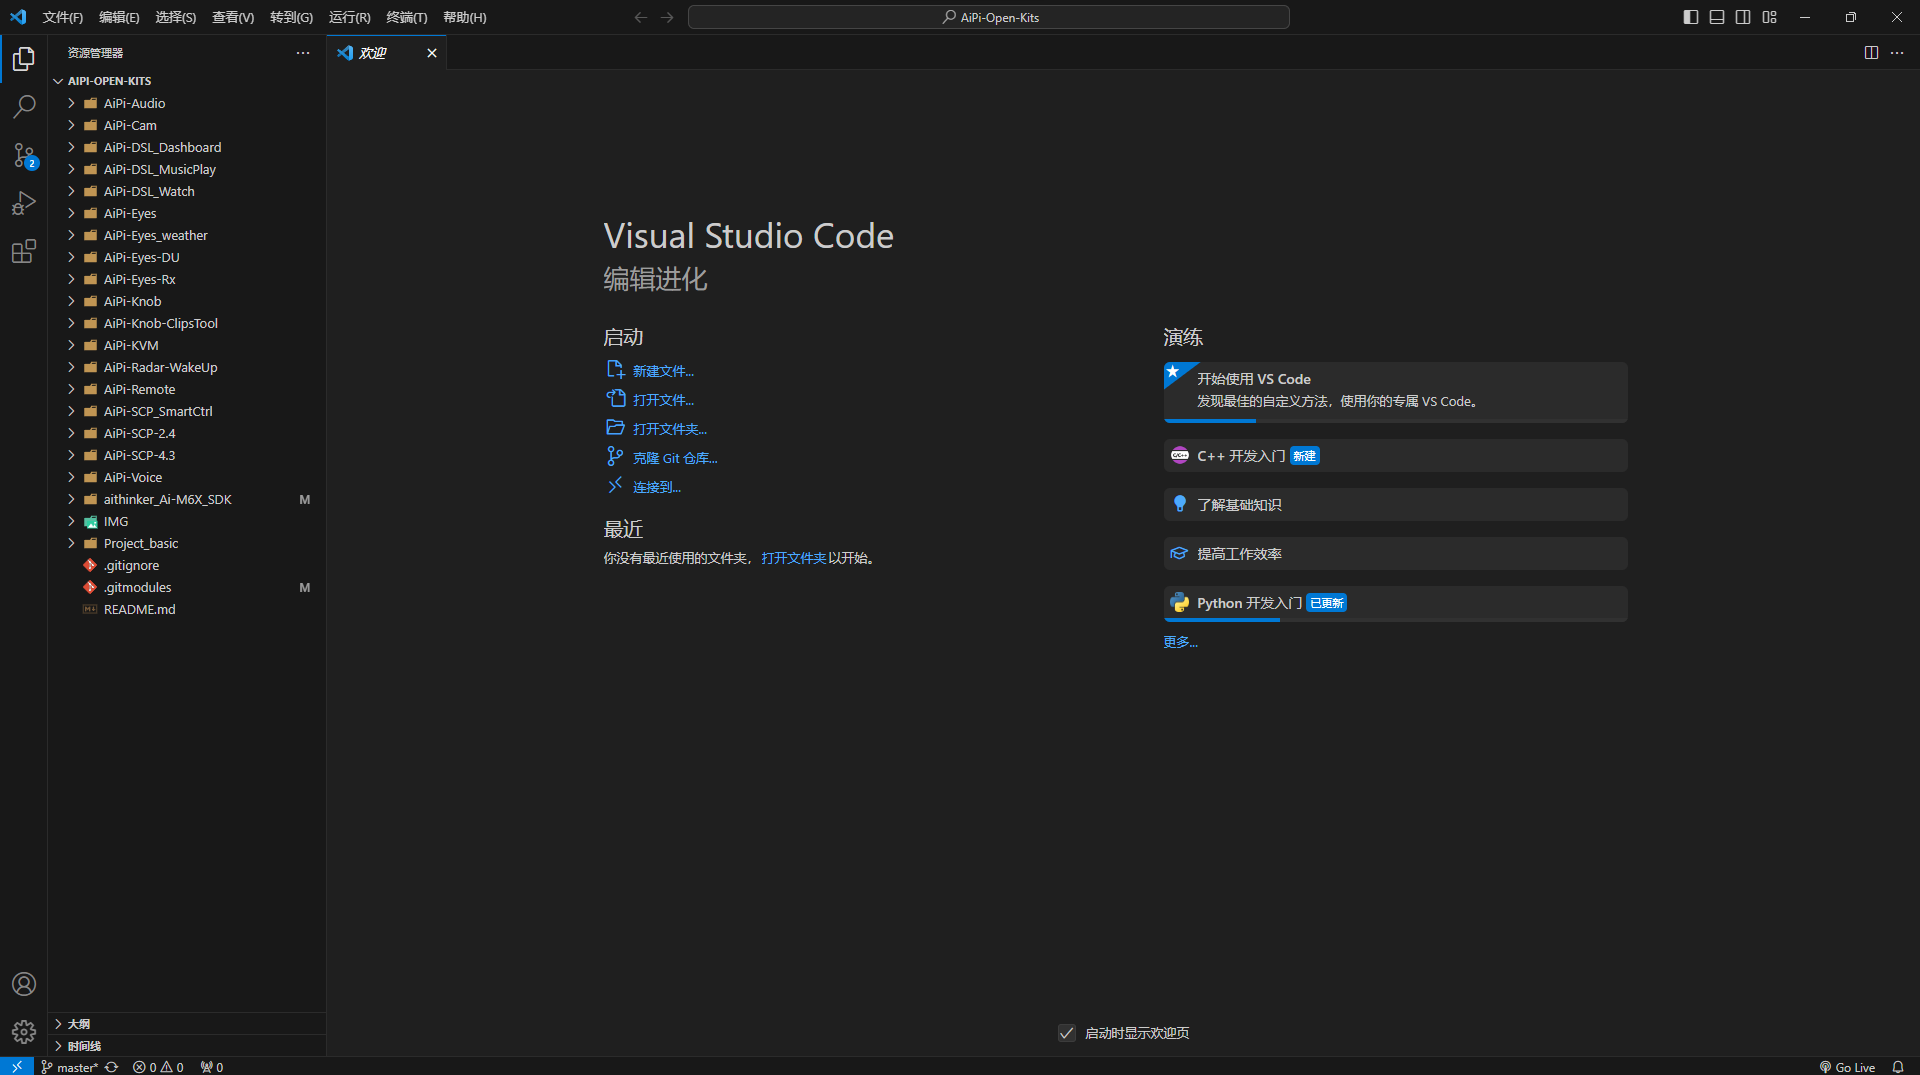Open the README.md file
Viewport: 1920px width, 1075px height.
point(186,609)
